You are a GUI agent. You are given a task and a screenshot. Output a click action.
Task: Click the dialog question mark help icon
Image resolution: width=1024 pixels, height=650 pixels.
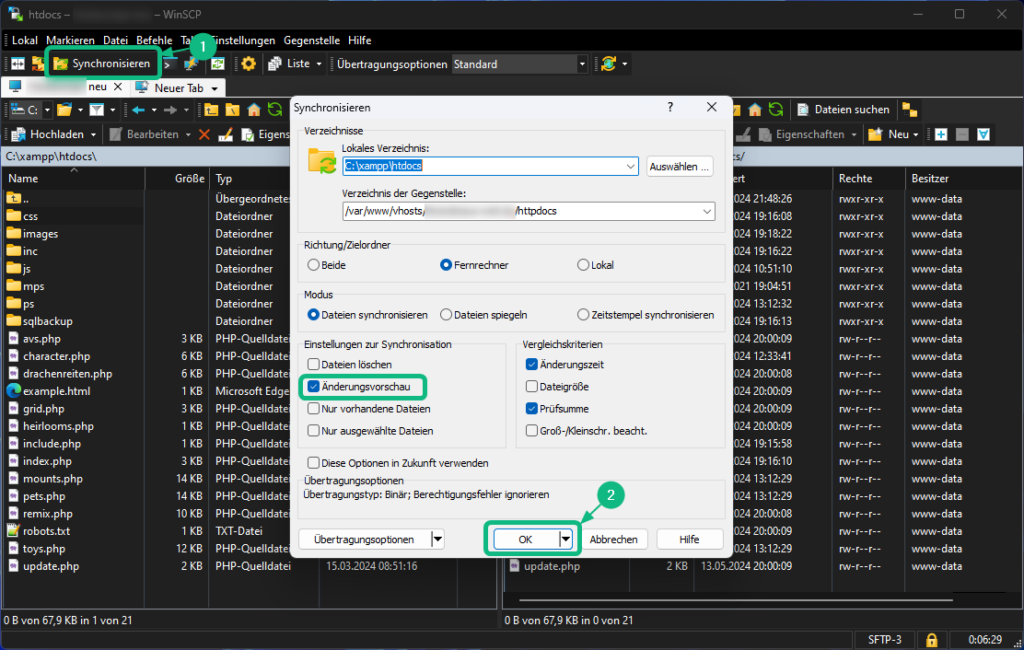point(670,107)
